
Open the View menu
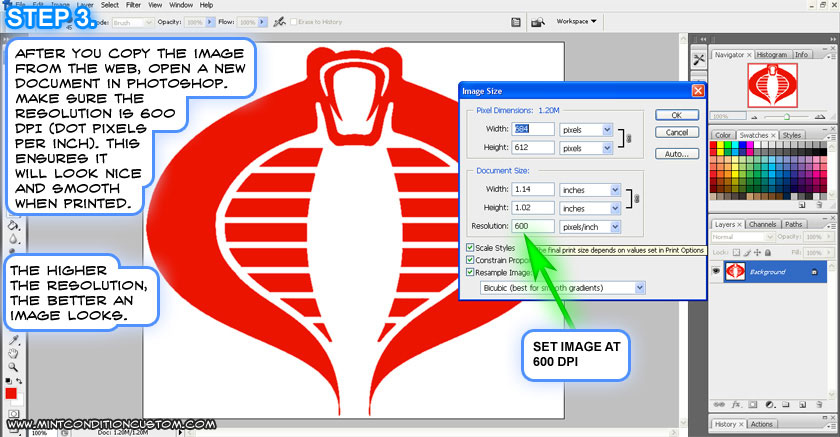click(x=155, y=5)
